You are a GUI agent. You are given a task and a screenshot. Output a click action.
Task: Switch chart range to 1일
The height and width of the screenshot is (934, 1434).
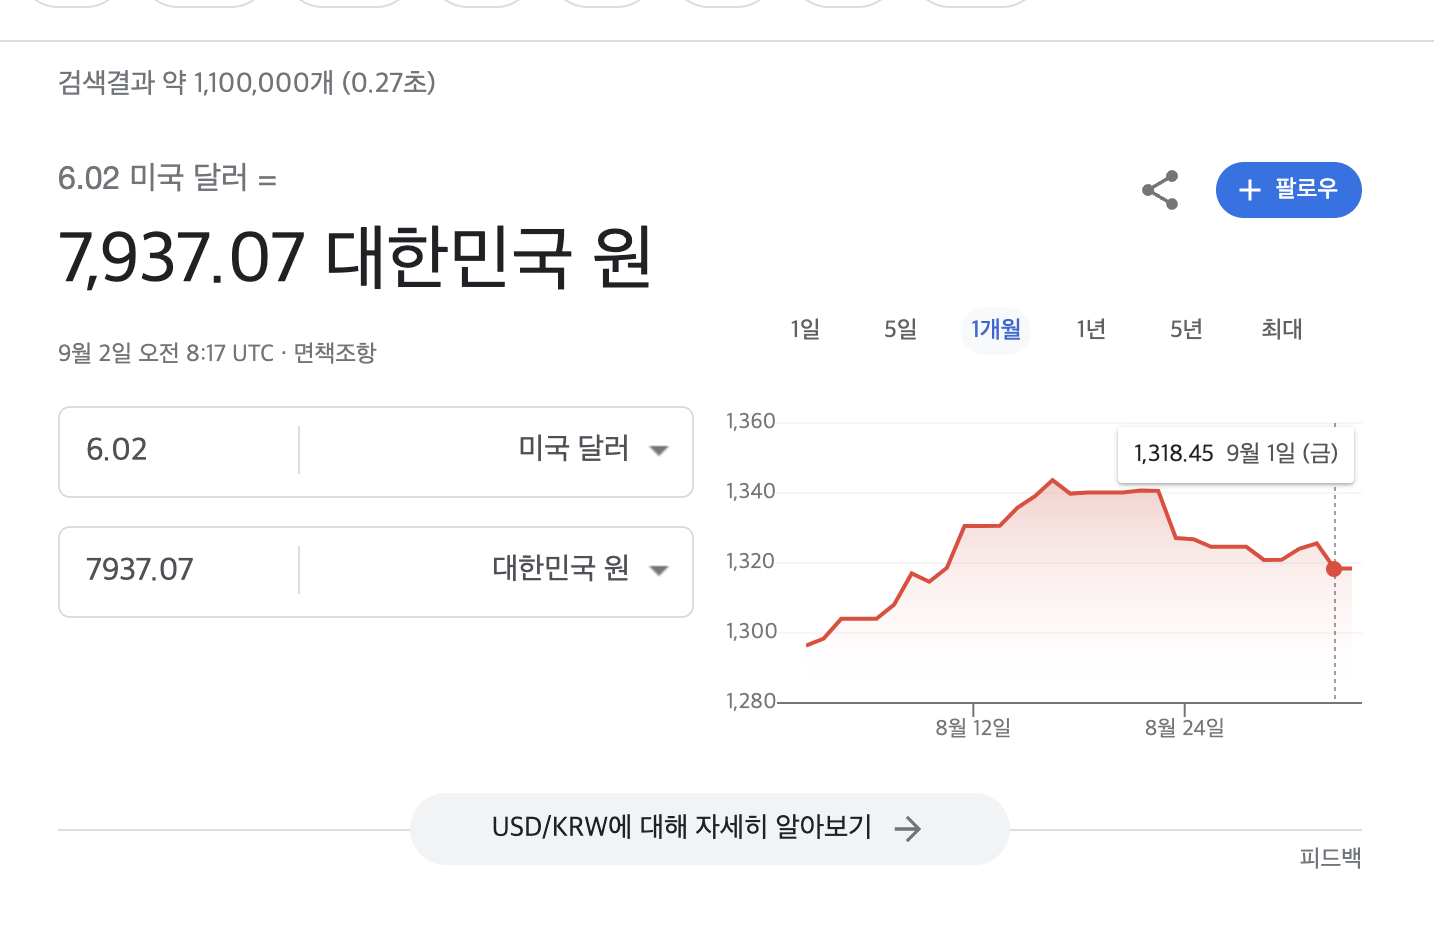(805, 329)
